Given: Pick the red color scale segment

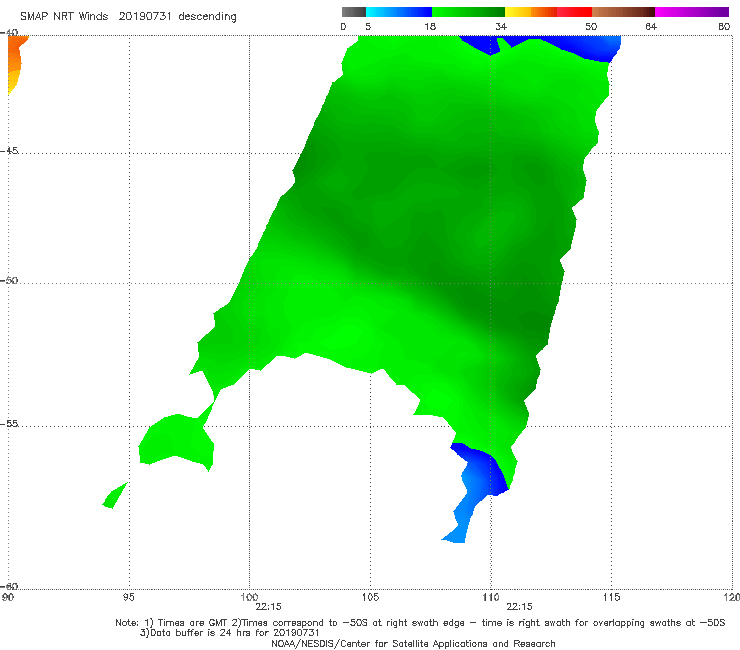Looking at the screenshot, I should [574, 12].
